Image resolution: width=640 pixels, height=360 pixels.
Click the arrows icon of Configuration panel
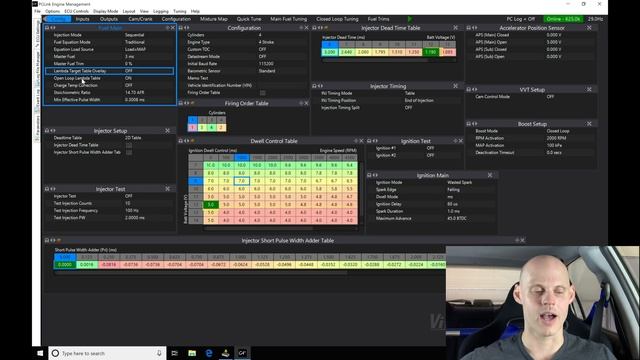(187, 28)
